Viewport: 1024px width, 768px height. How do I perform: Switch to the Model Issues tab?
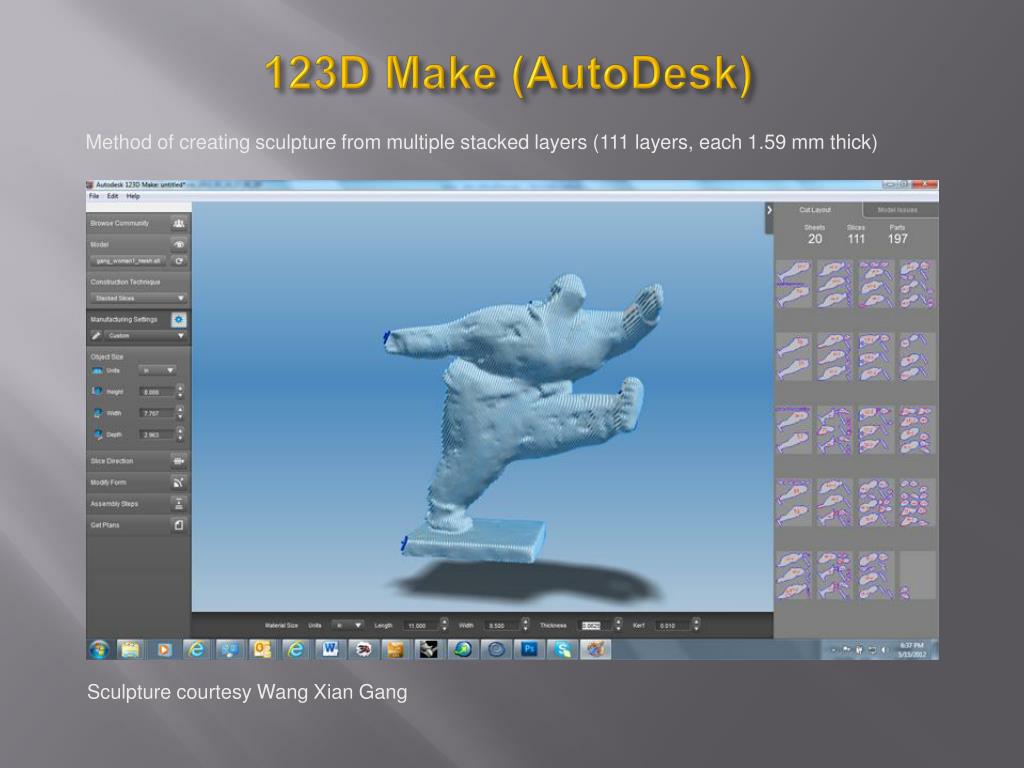pyautogui.click(x=898, y=210)
